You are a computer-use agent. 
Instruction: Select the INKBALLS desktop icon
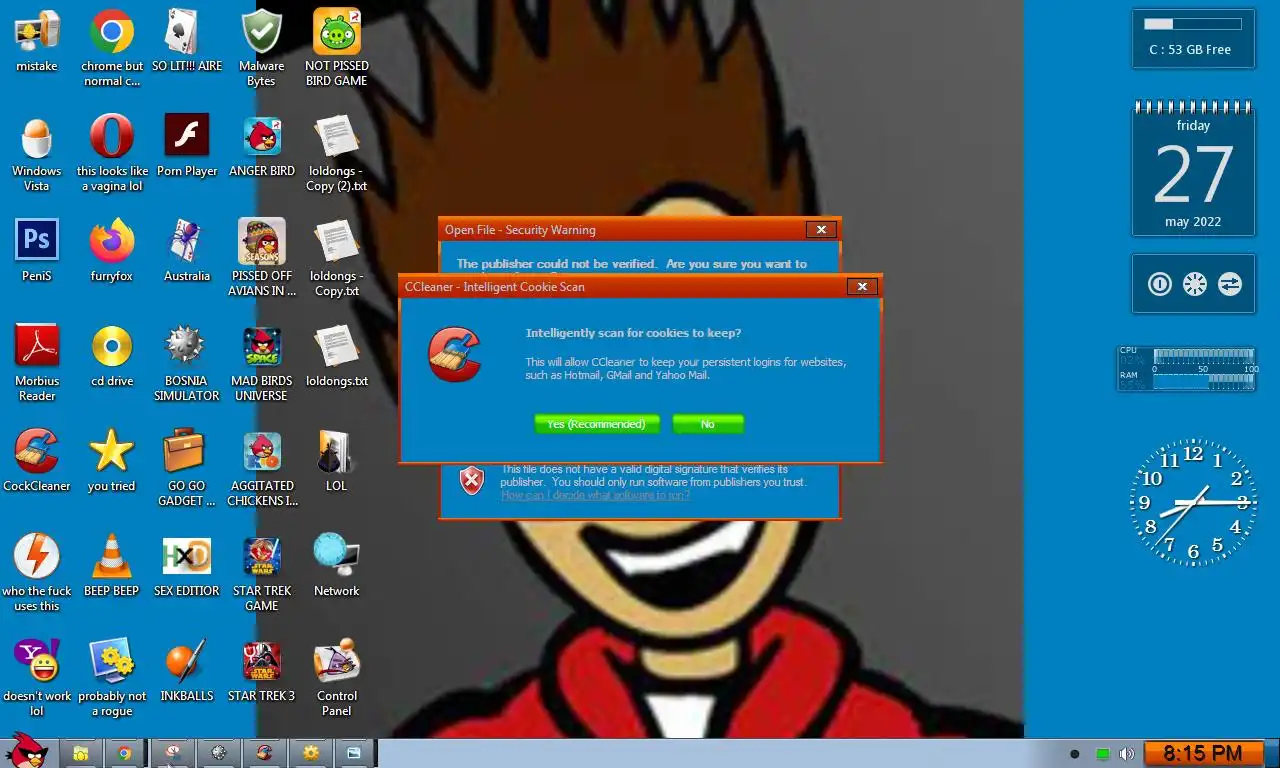[x=187, y=671]
